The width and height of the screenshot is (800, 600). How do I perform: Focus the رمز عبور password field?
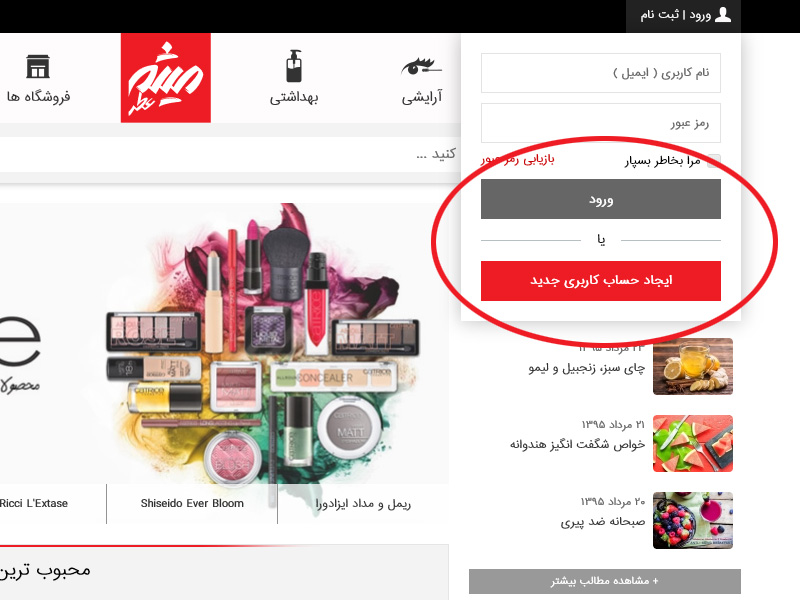601,123
